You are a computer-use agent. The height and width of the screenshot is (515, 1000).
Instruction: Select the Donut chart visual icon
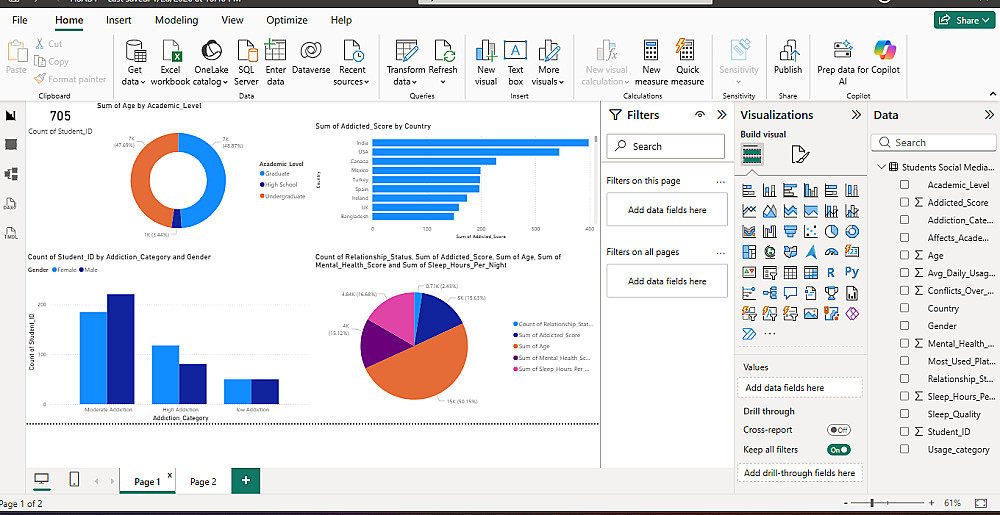coord(851,231)
